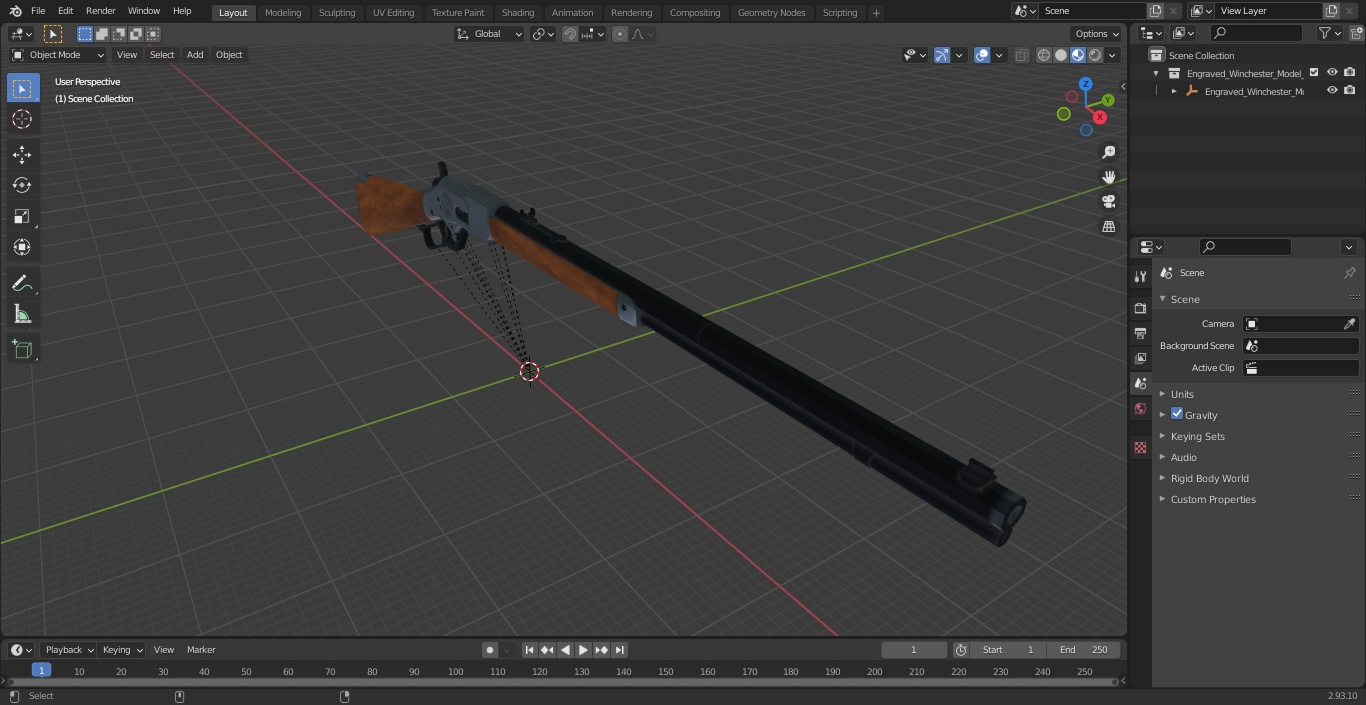
Task: Switch to the Modeling workspace tab
Action: 283,12
